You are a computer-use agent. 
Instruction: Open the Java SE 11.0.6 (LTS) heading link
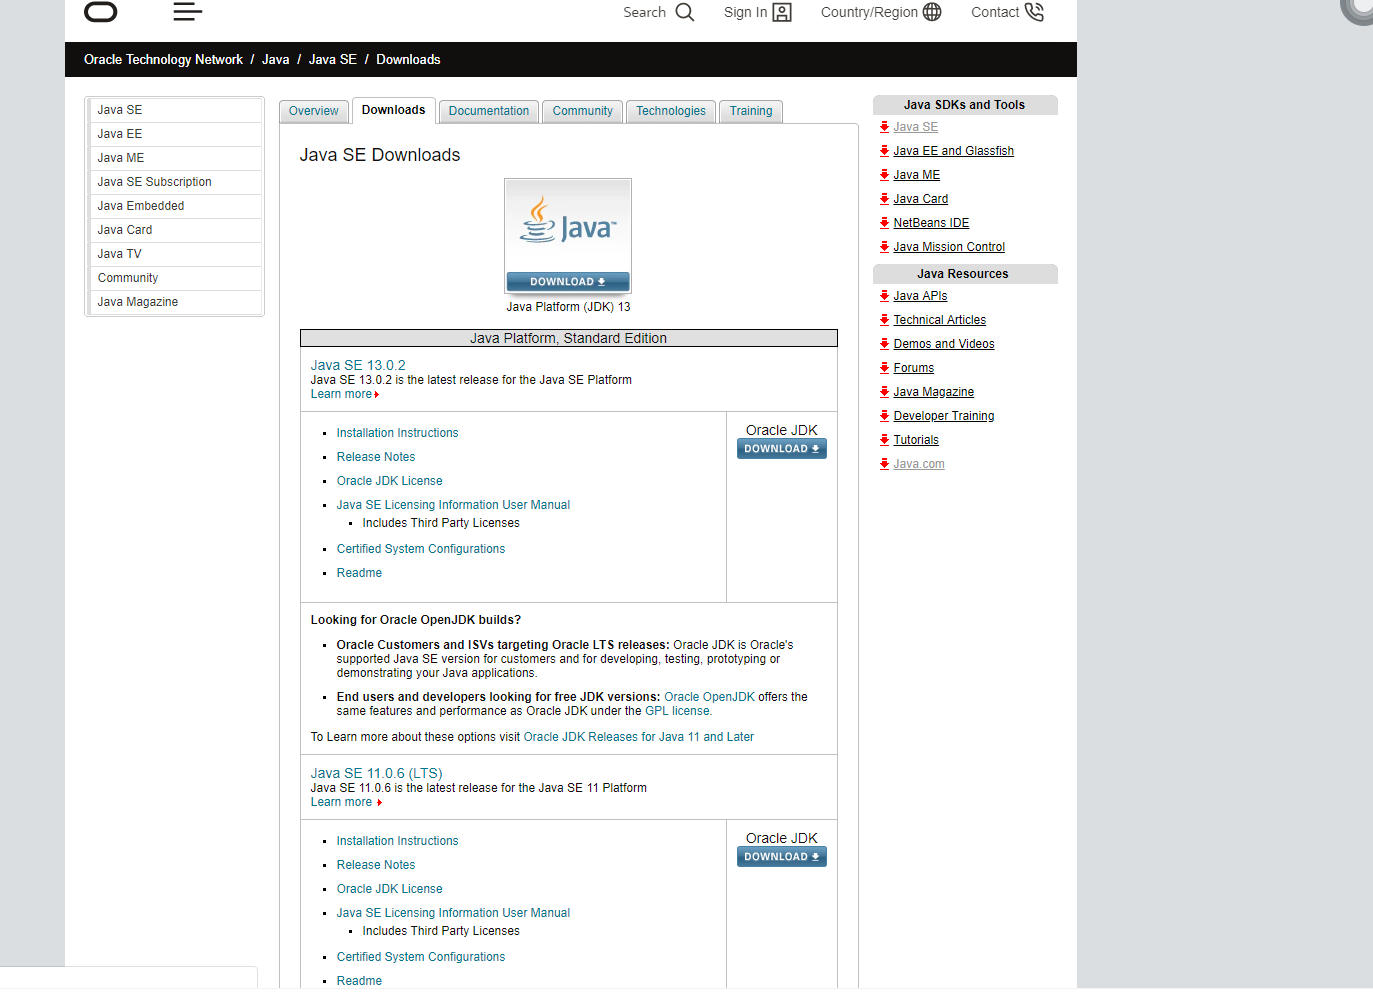point(376,773)
